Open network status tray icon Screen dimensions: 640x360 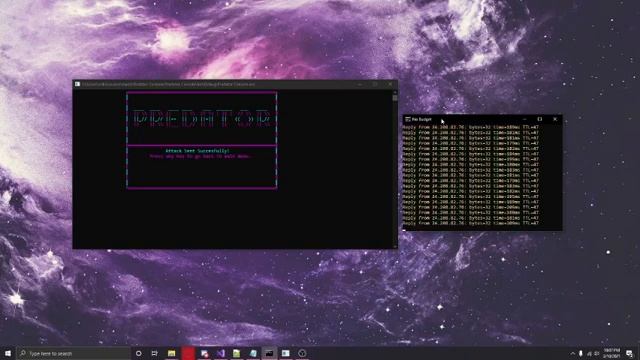coord(589,353)
